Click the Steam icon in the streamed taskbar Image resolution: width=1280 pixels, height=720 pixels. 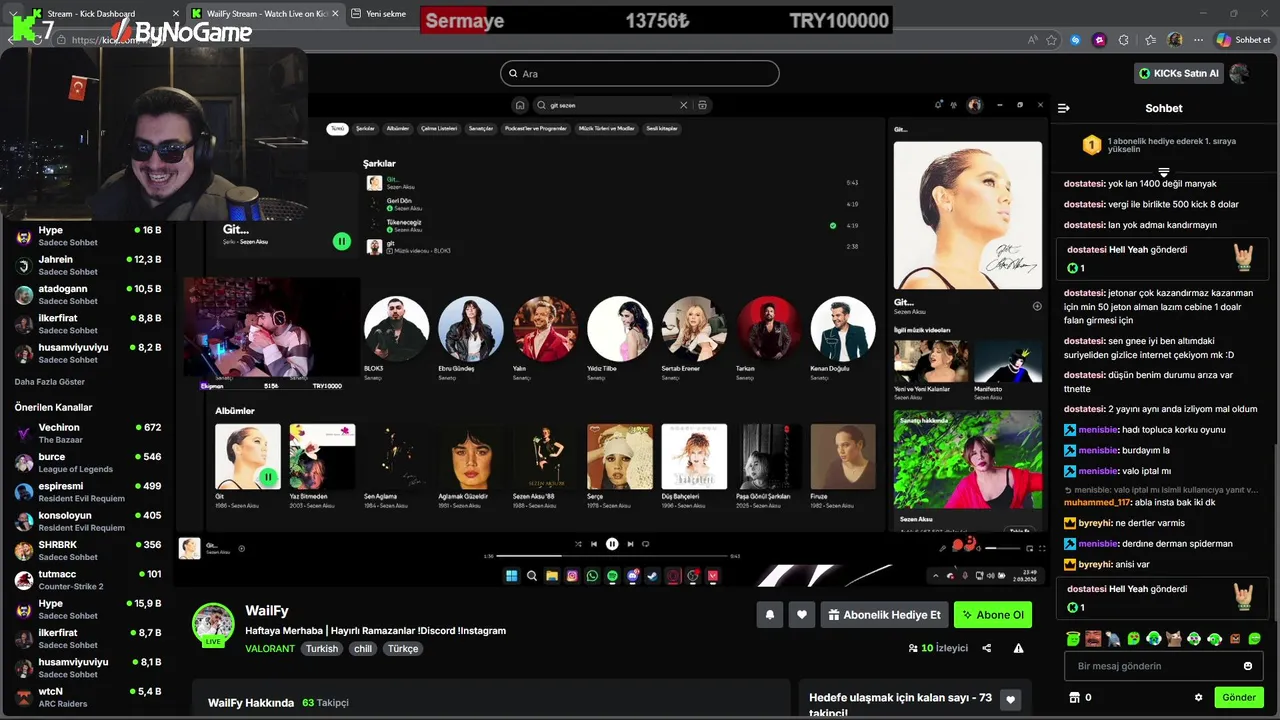[653, 576]
